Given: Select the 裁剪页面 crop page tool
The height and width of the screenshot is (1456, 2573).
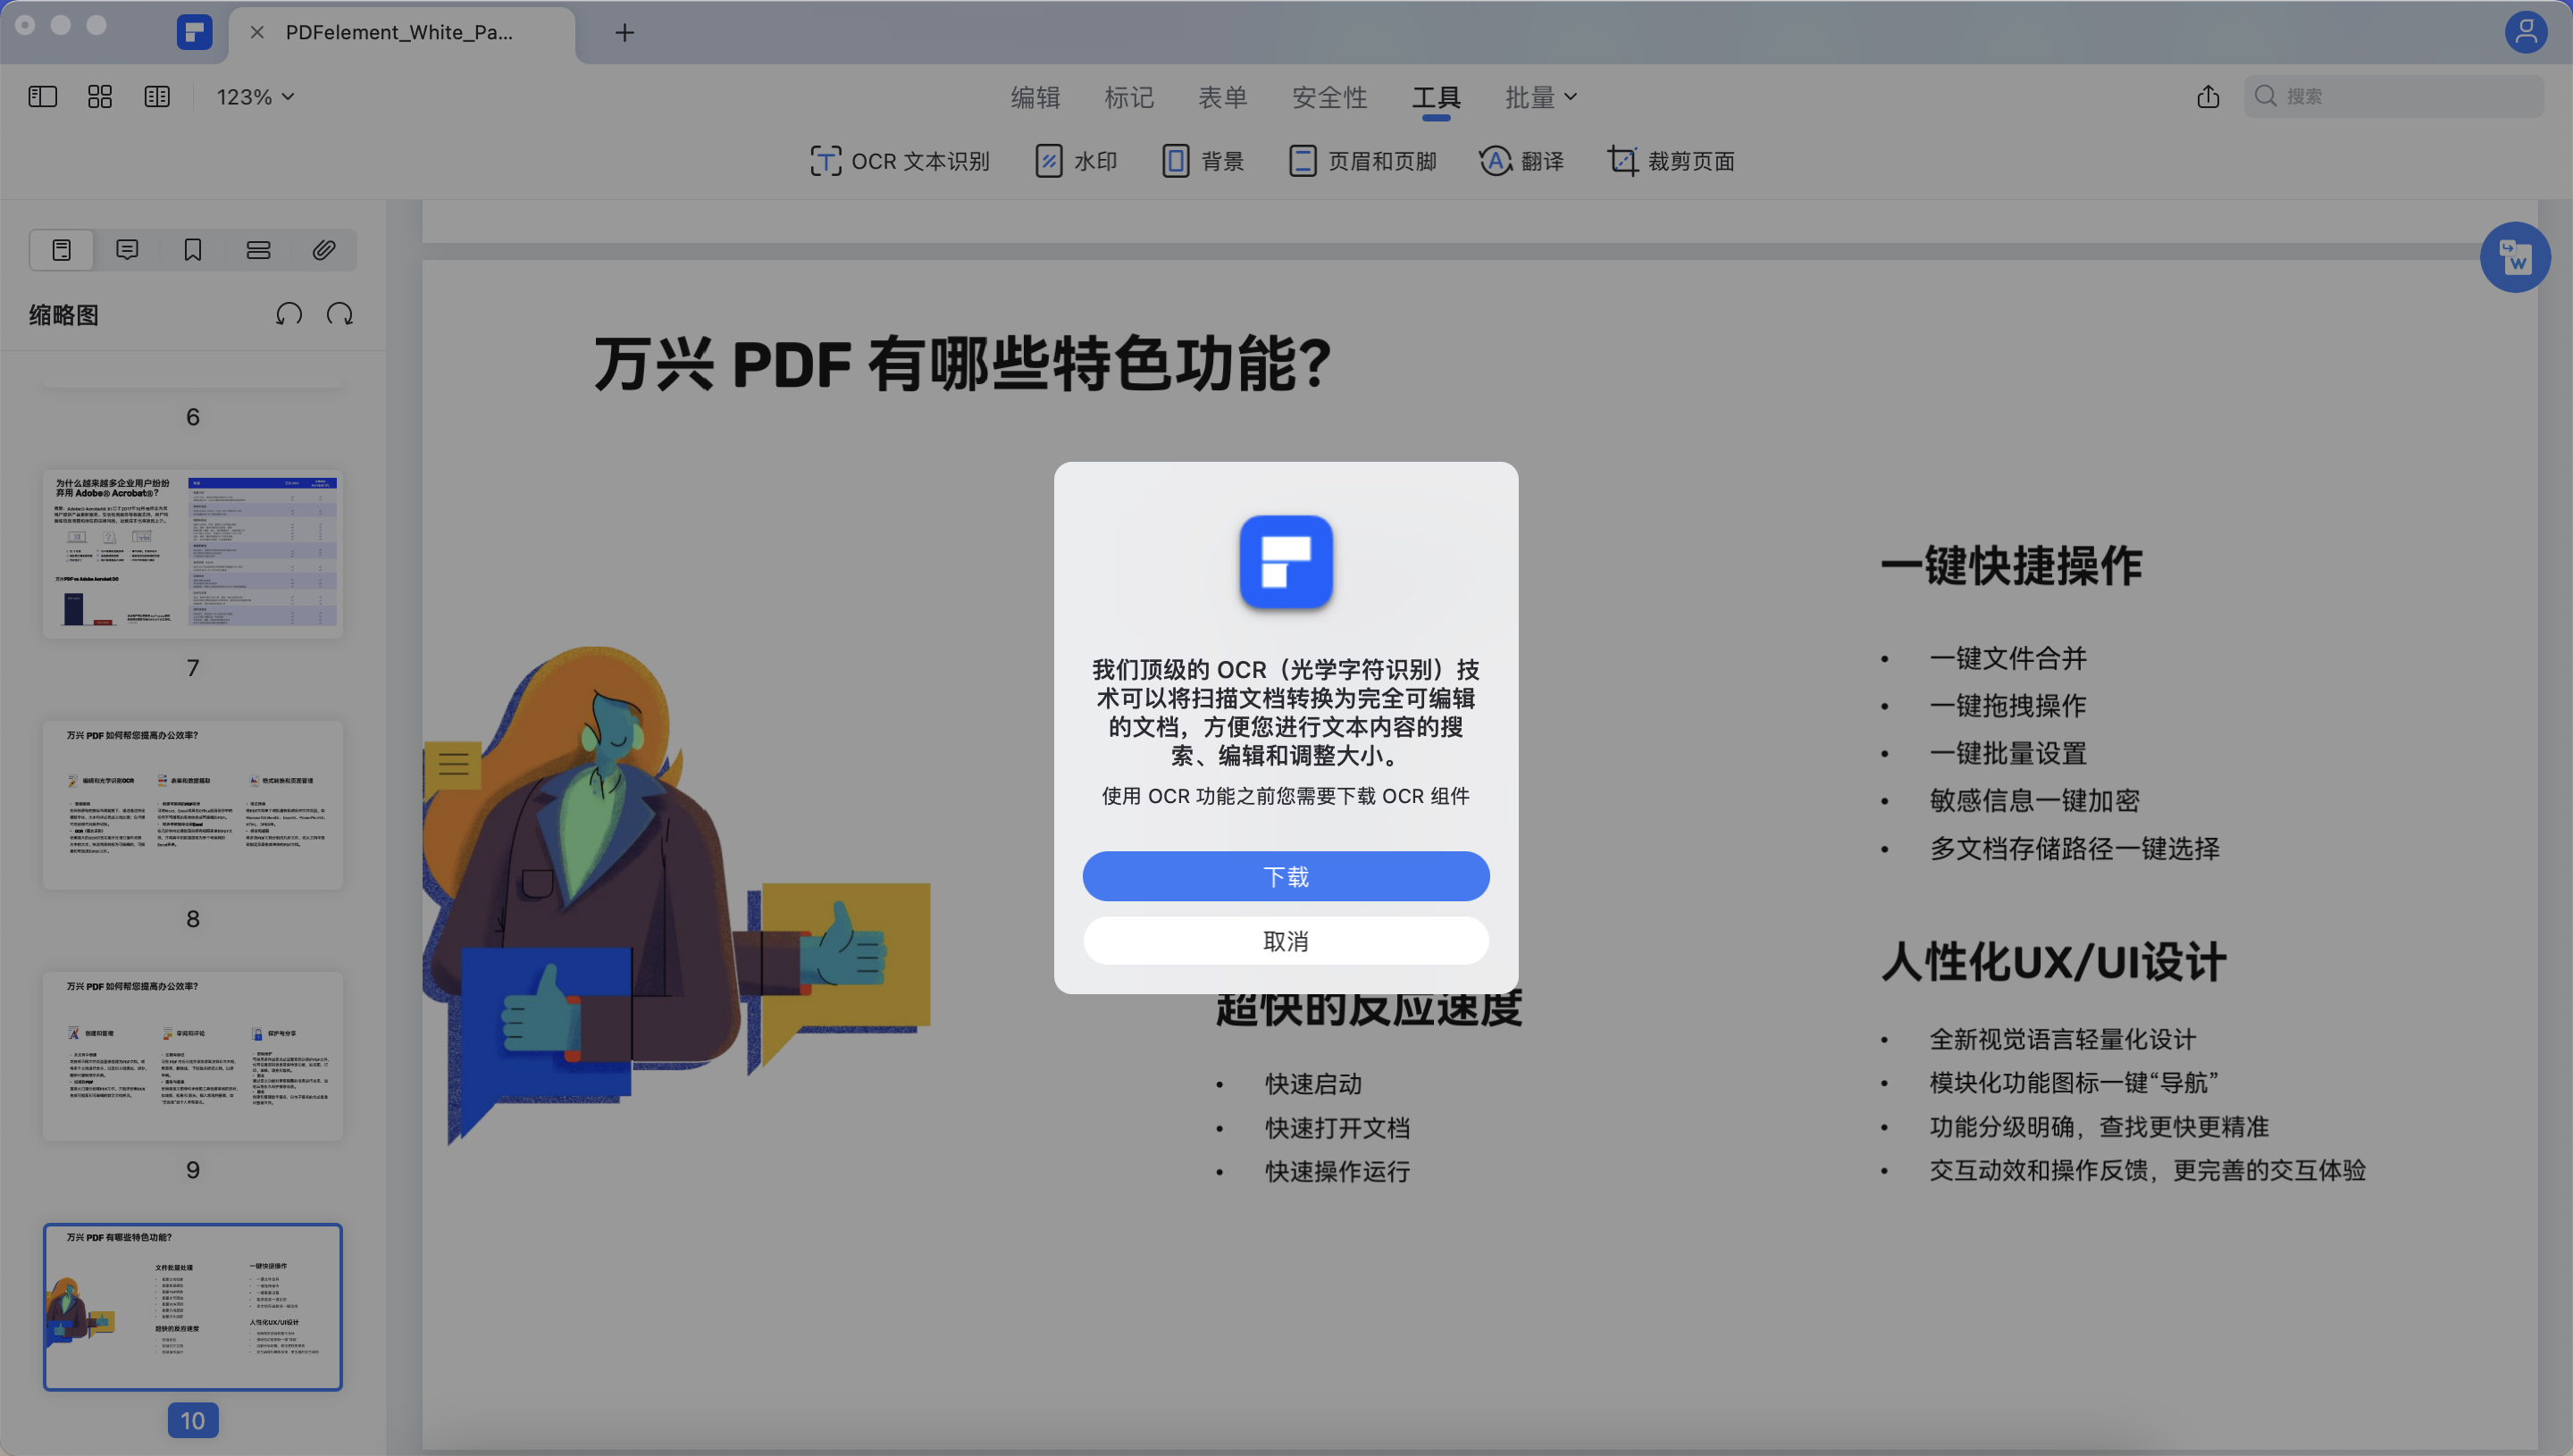Looking at the screenshot, I should 1671,161.
